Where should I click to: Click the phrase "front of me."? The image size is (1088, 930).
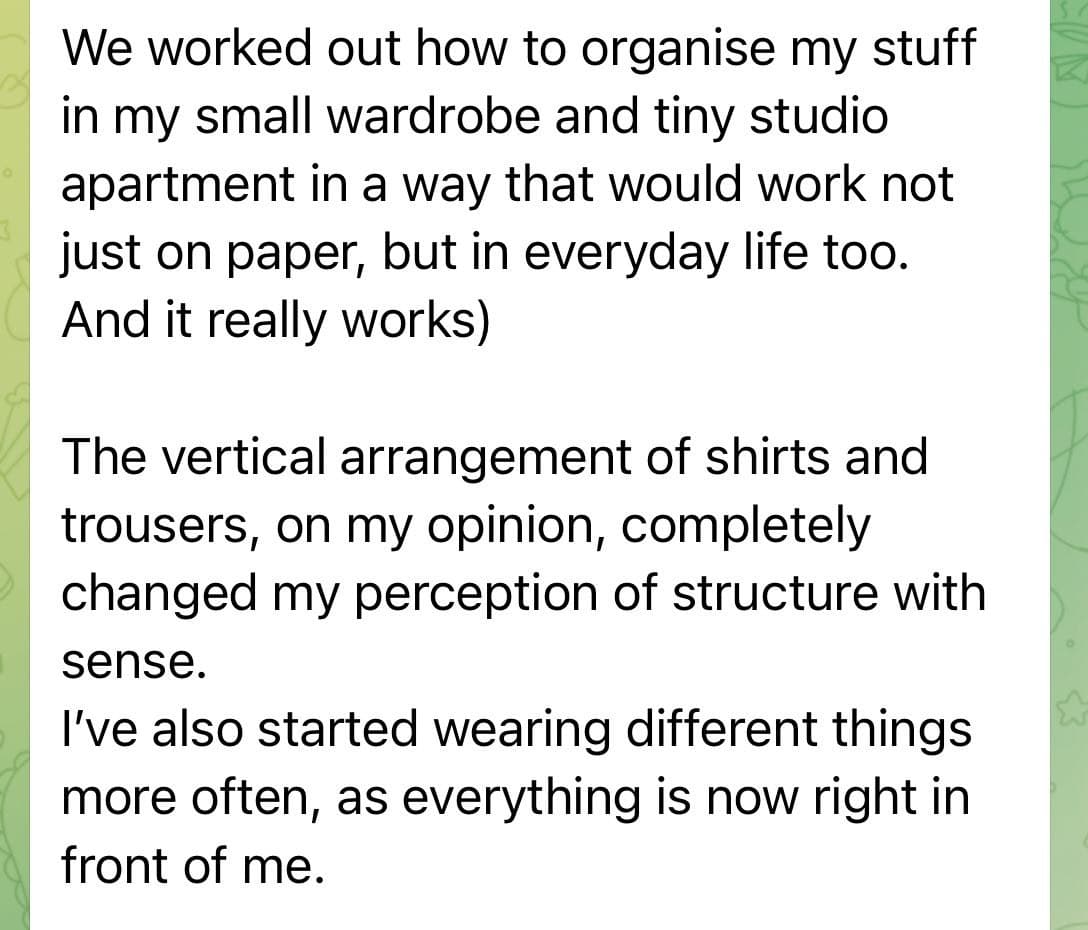tap(193, 865)
